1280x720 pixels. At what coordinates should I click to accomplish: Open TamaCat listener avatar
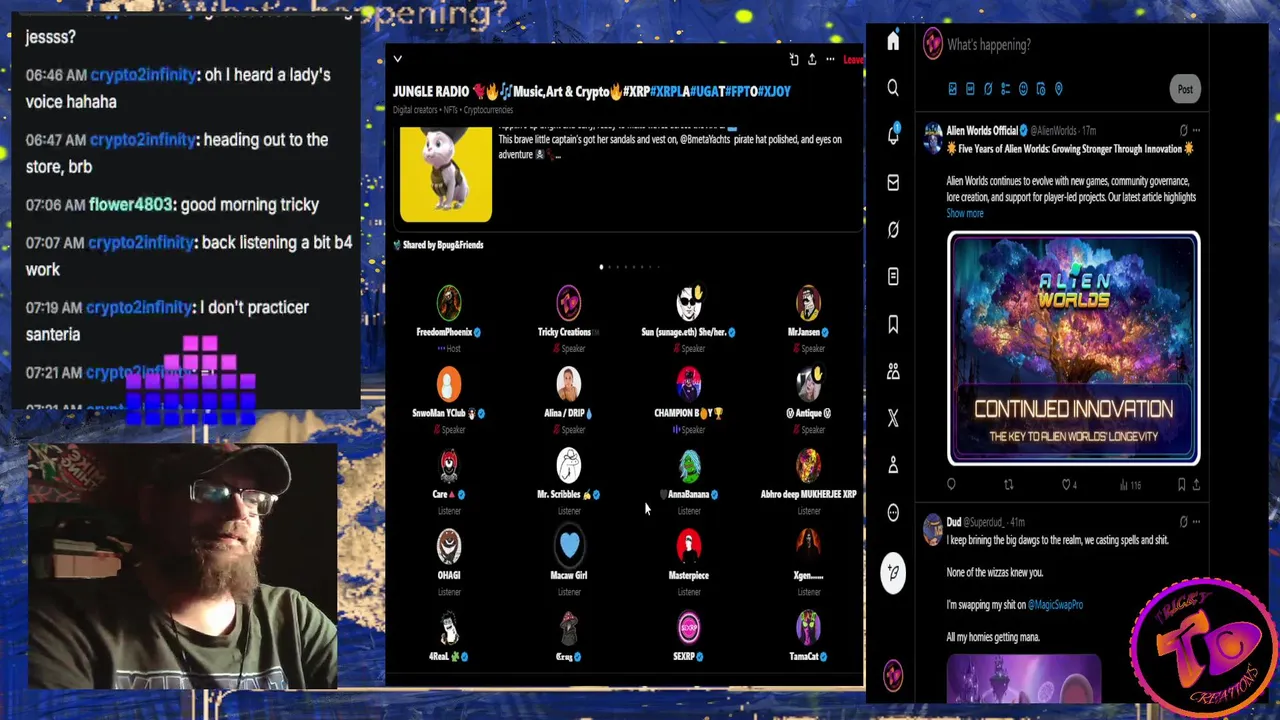coord(809,628)
